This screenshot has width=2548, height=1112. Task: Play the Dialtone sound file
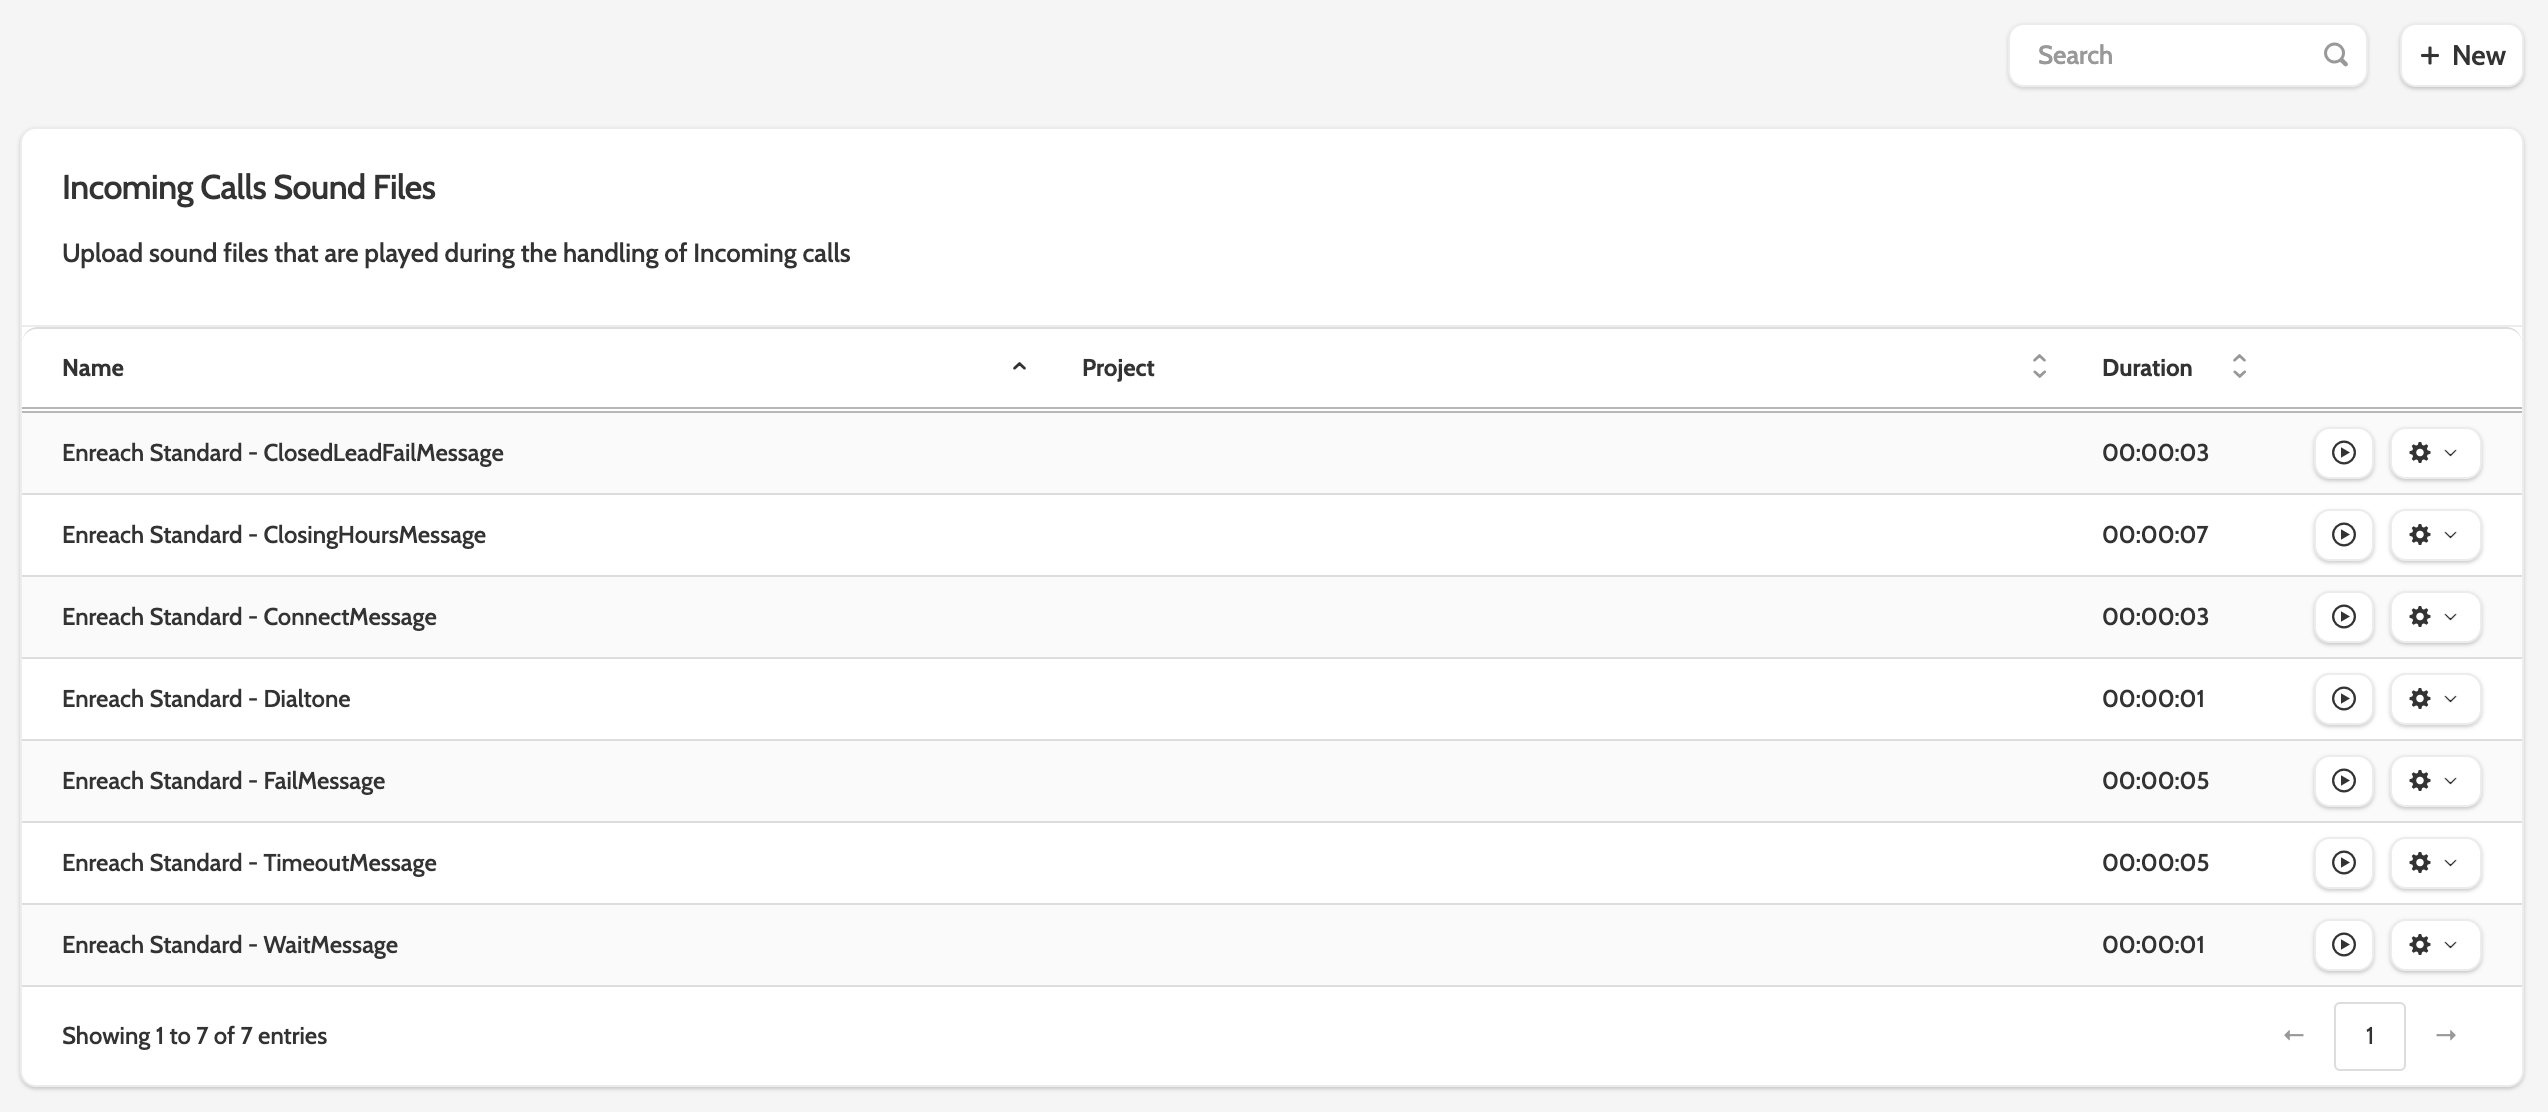point(2343,699)
